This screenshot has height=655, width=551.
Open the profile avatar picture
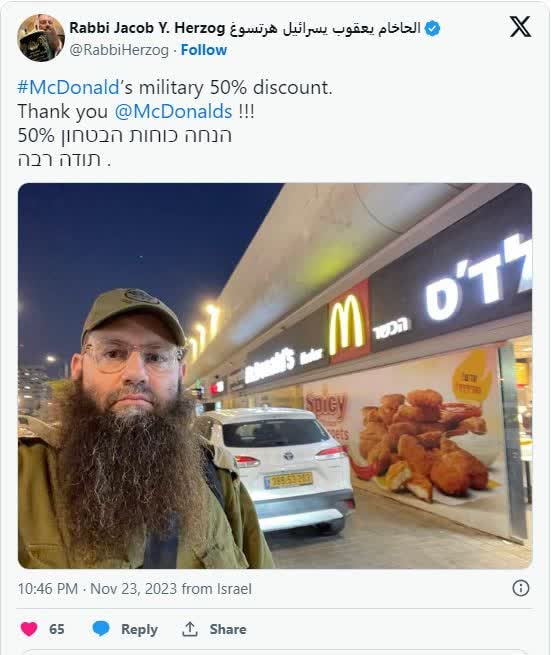(41, 38)
